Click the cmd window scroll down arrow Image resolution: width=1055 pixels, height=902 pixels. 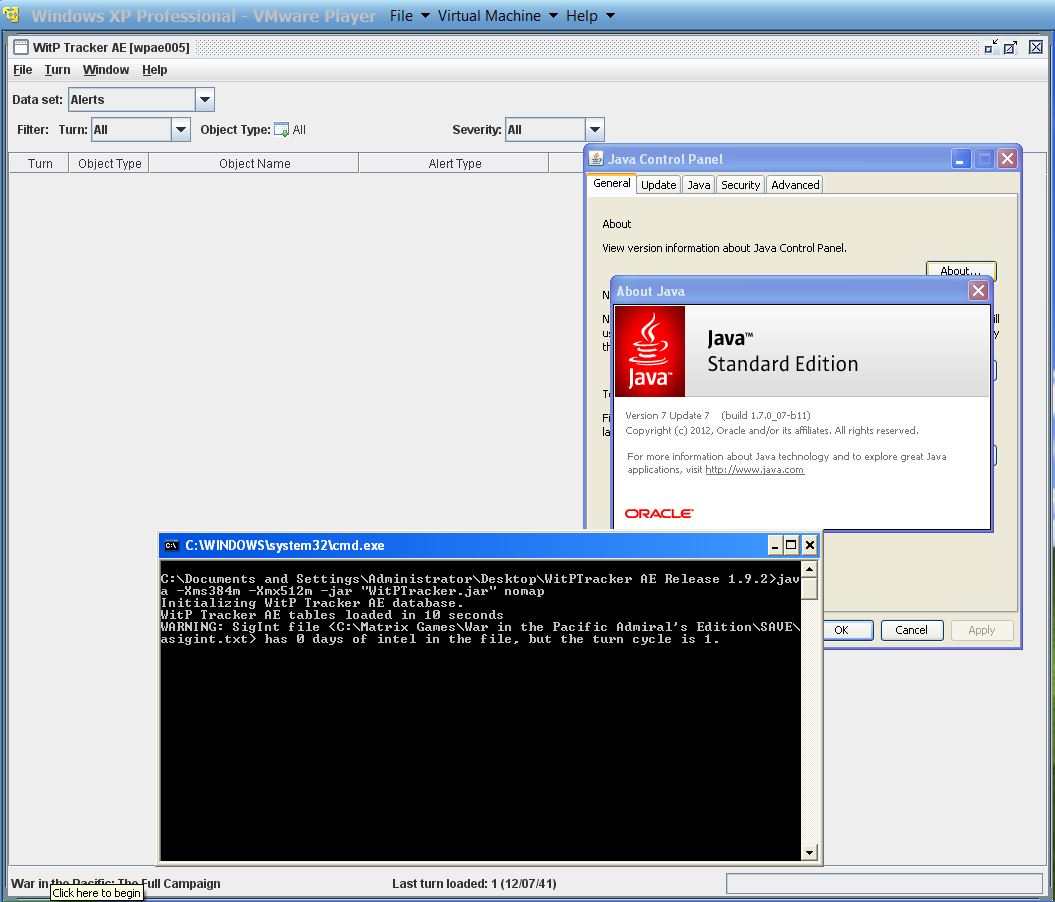(x=809, y=852)
